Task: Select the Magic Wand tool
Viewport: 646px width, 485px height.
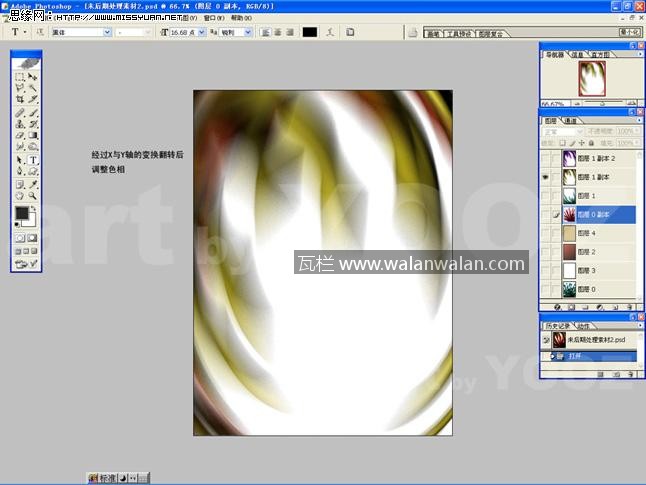Action: [x=33, y=88]
